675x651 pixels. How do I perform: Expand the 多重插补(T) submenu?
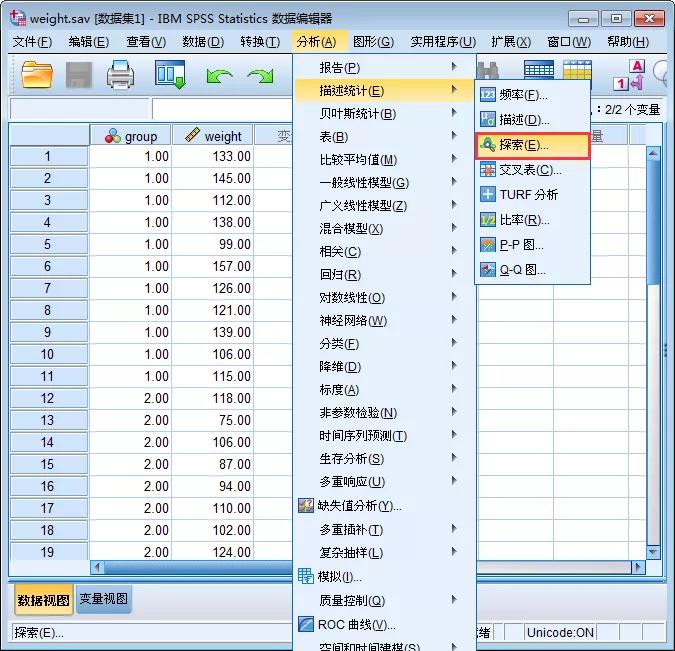point(384,530)
